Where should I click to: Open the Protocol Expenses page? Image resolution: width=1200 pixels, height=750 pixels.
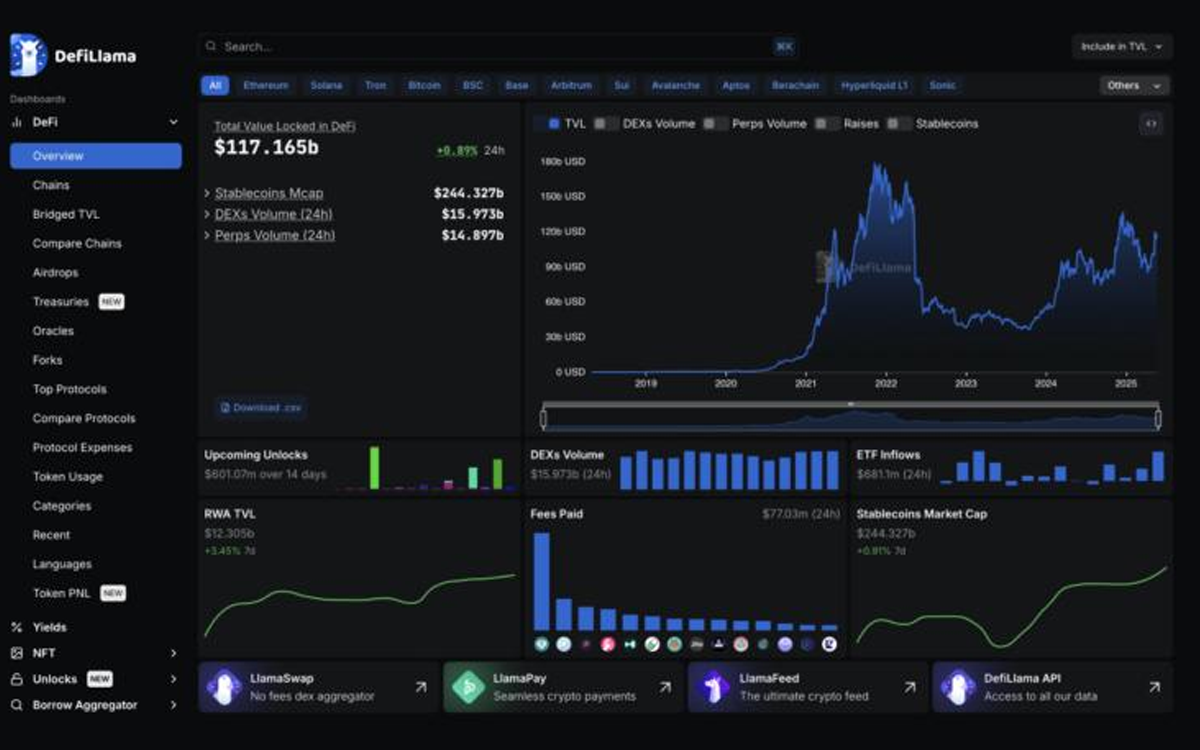[x=82, y=448]
